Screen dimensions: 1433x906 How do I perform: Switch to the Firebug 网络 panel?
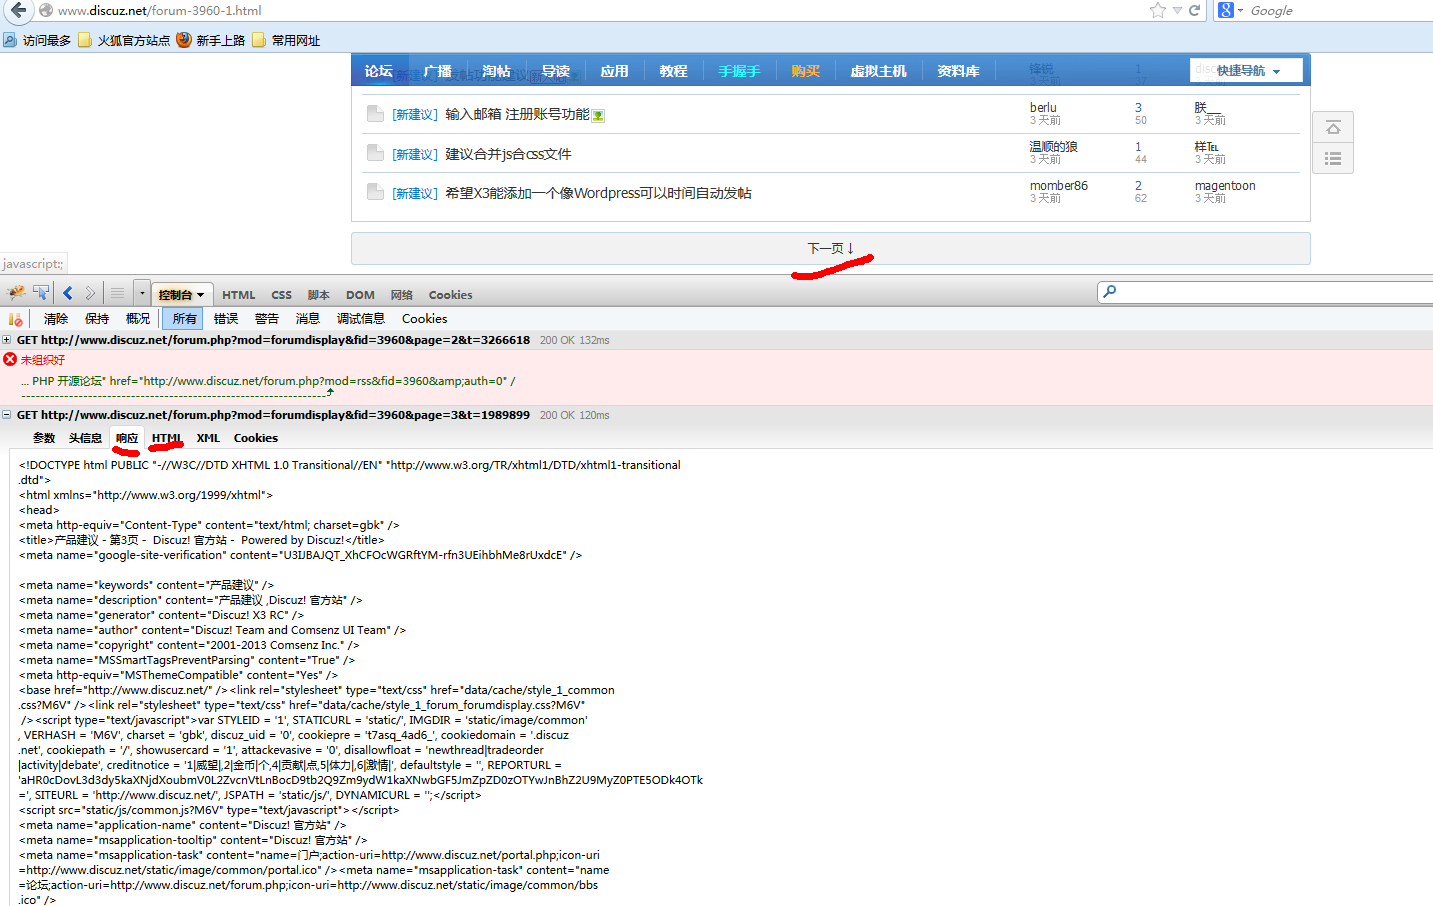click(402, 295)
